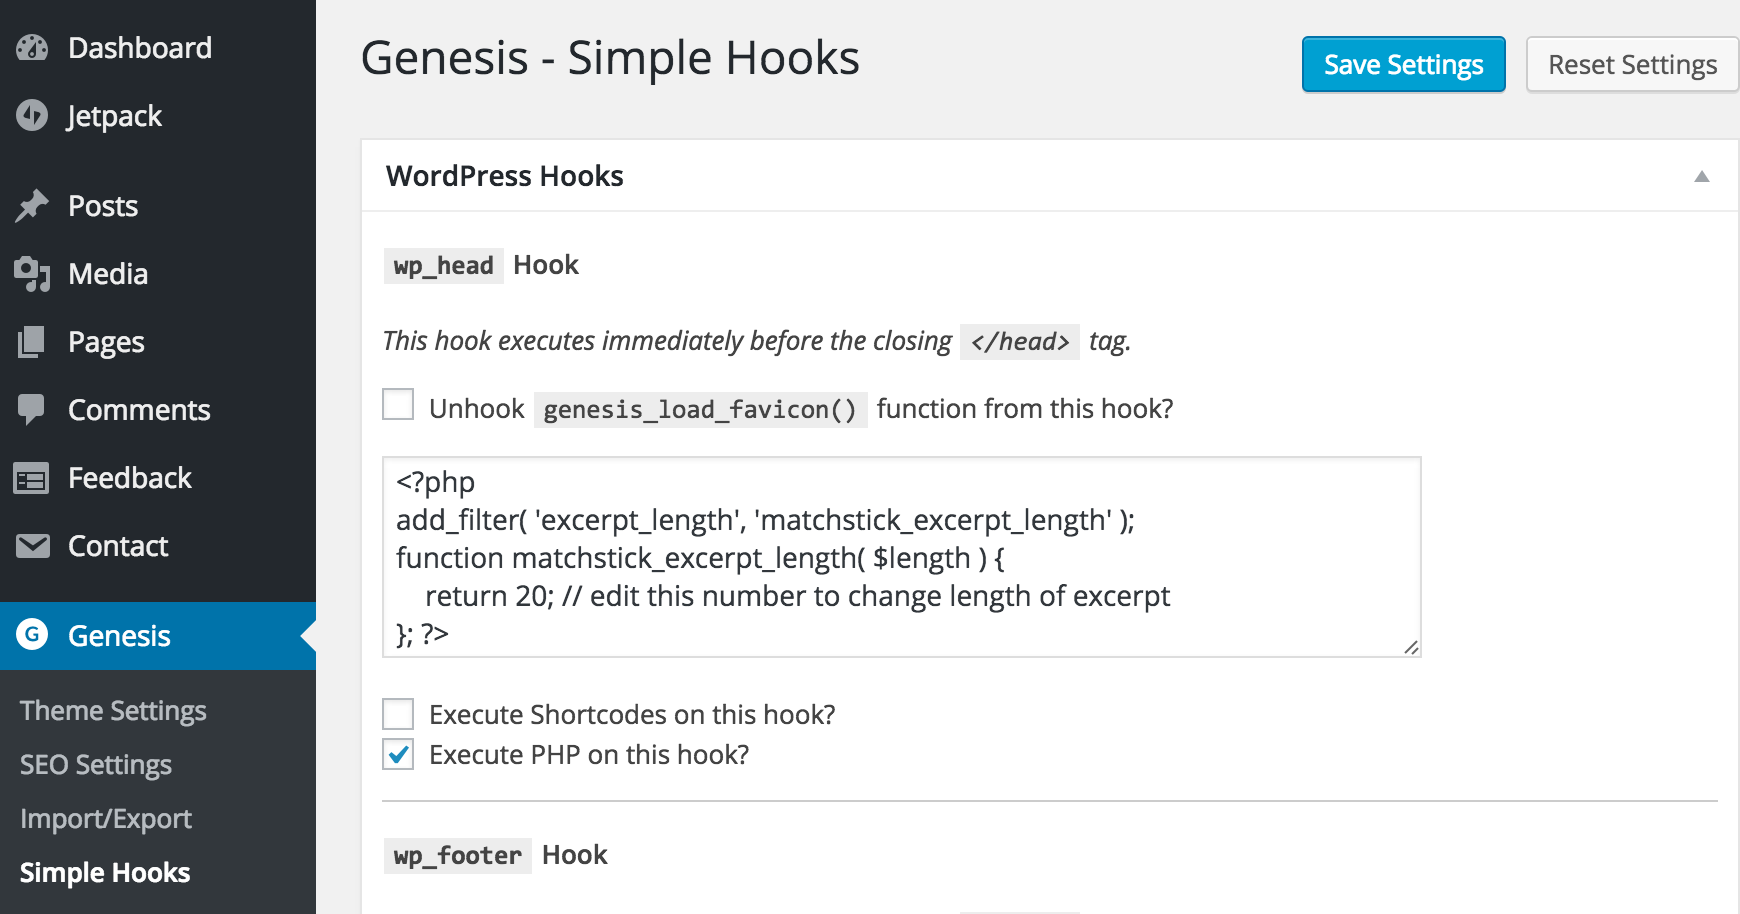Viewport: 1740px width, 914px height.
Task: Click the textarea resize handle corner
Action: [1411, 647]
